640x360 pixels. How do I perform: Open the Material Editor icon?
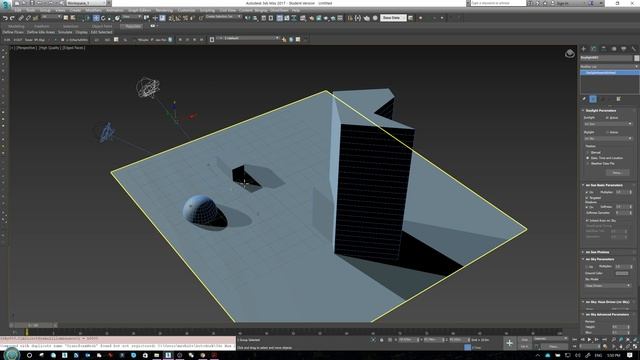click(x=303, y=18)
